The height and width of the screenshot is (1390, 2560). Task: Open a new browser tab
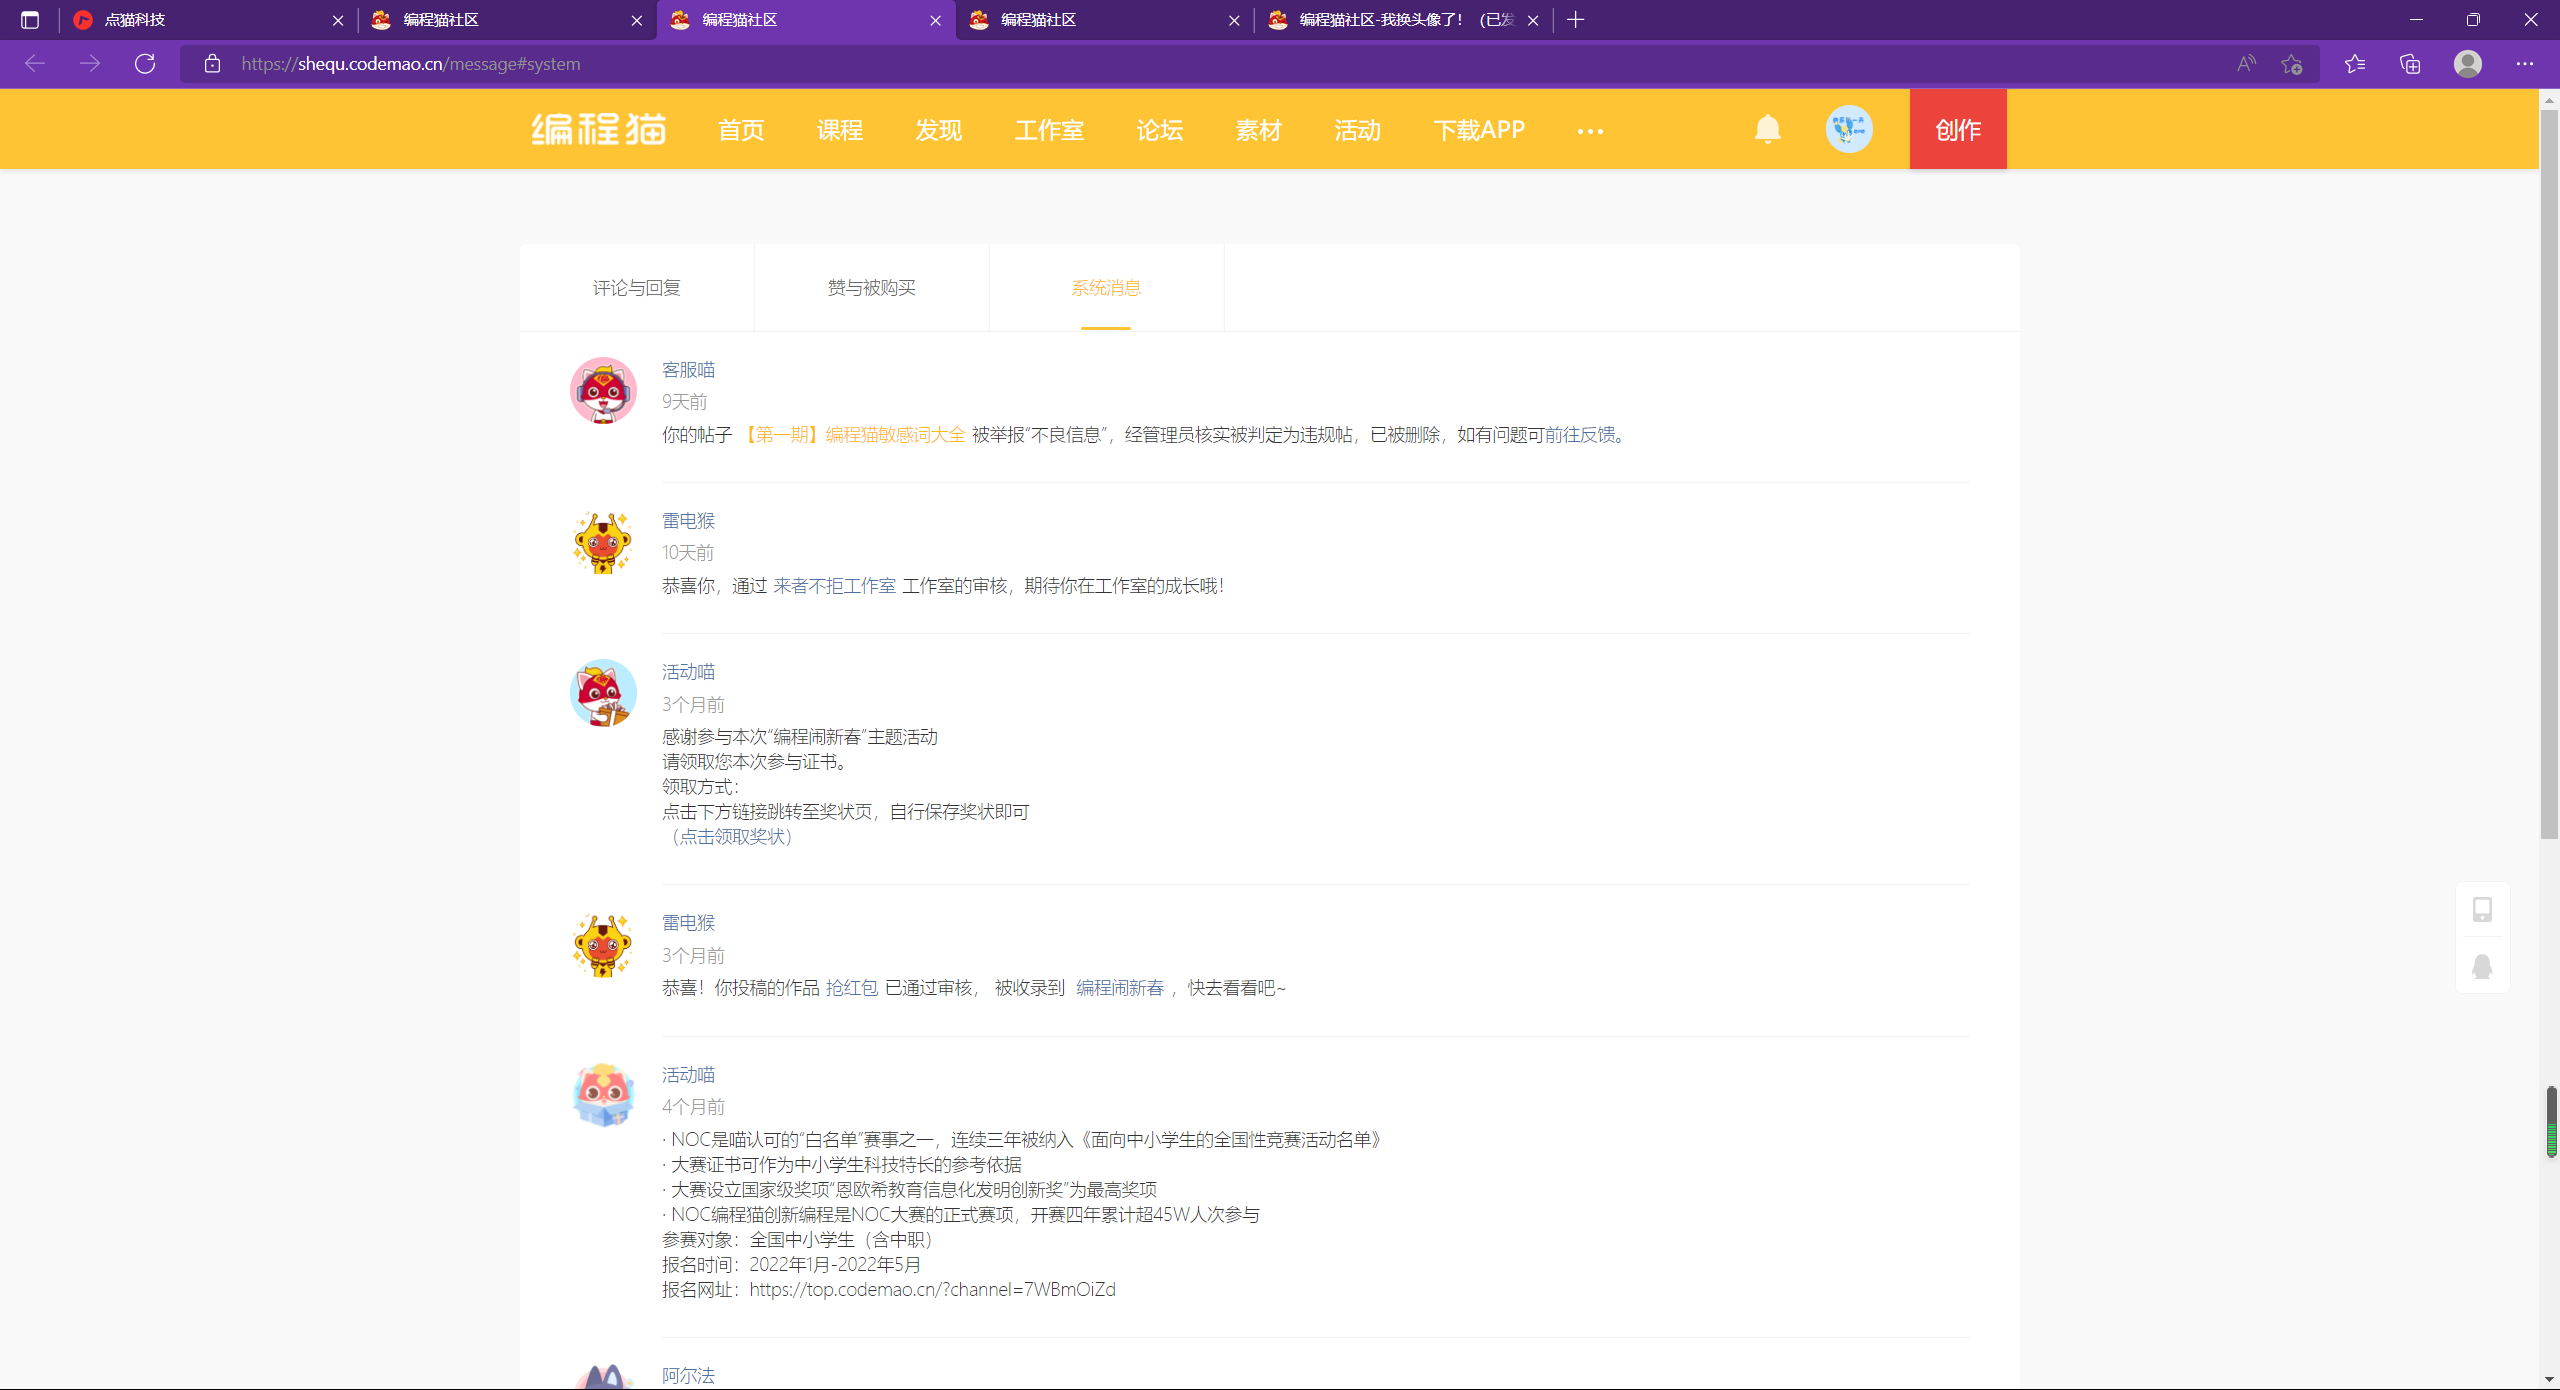pyautogui.click(x=1576, y=20)
